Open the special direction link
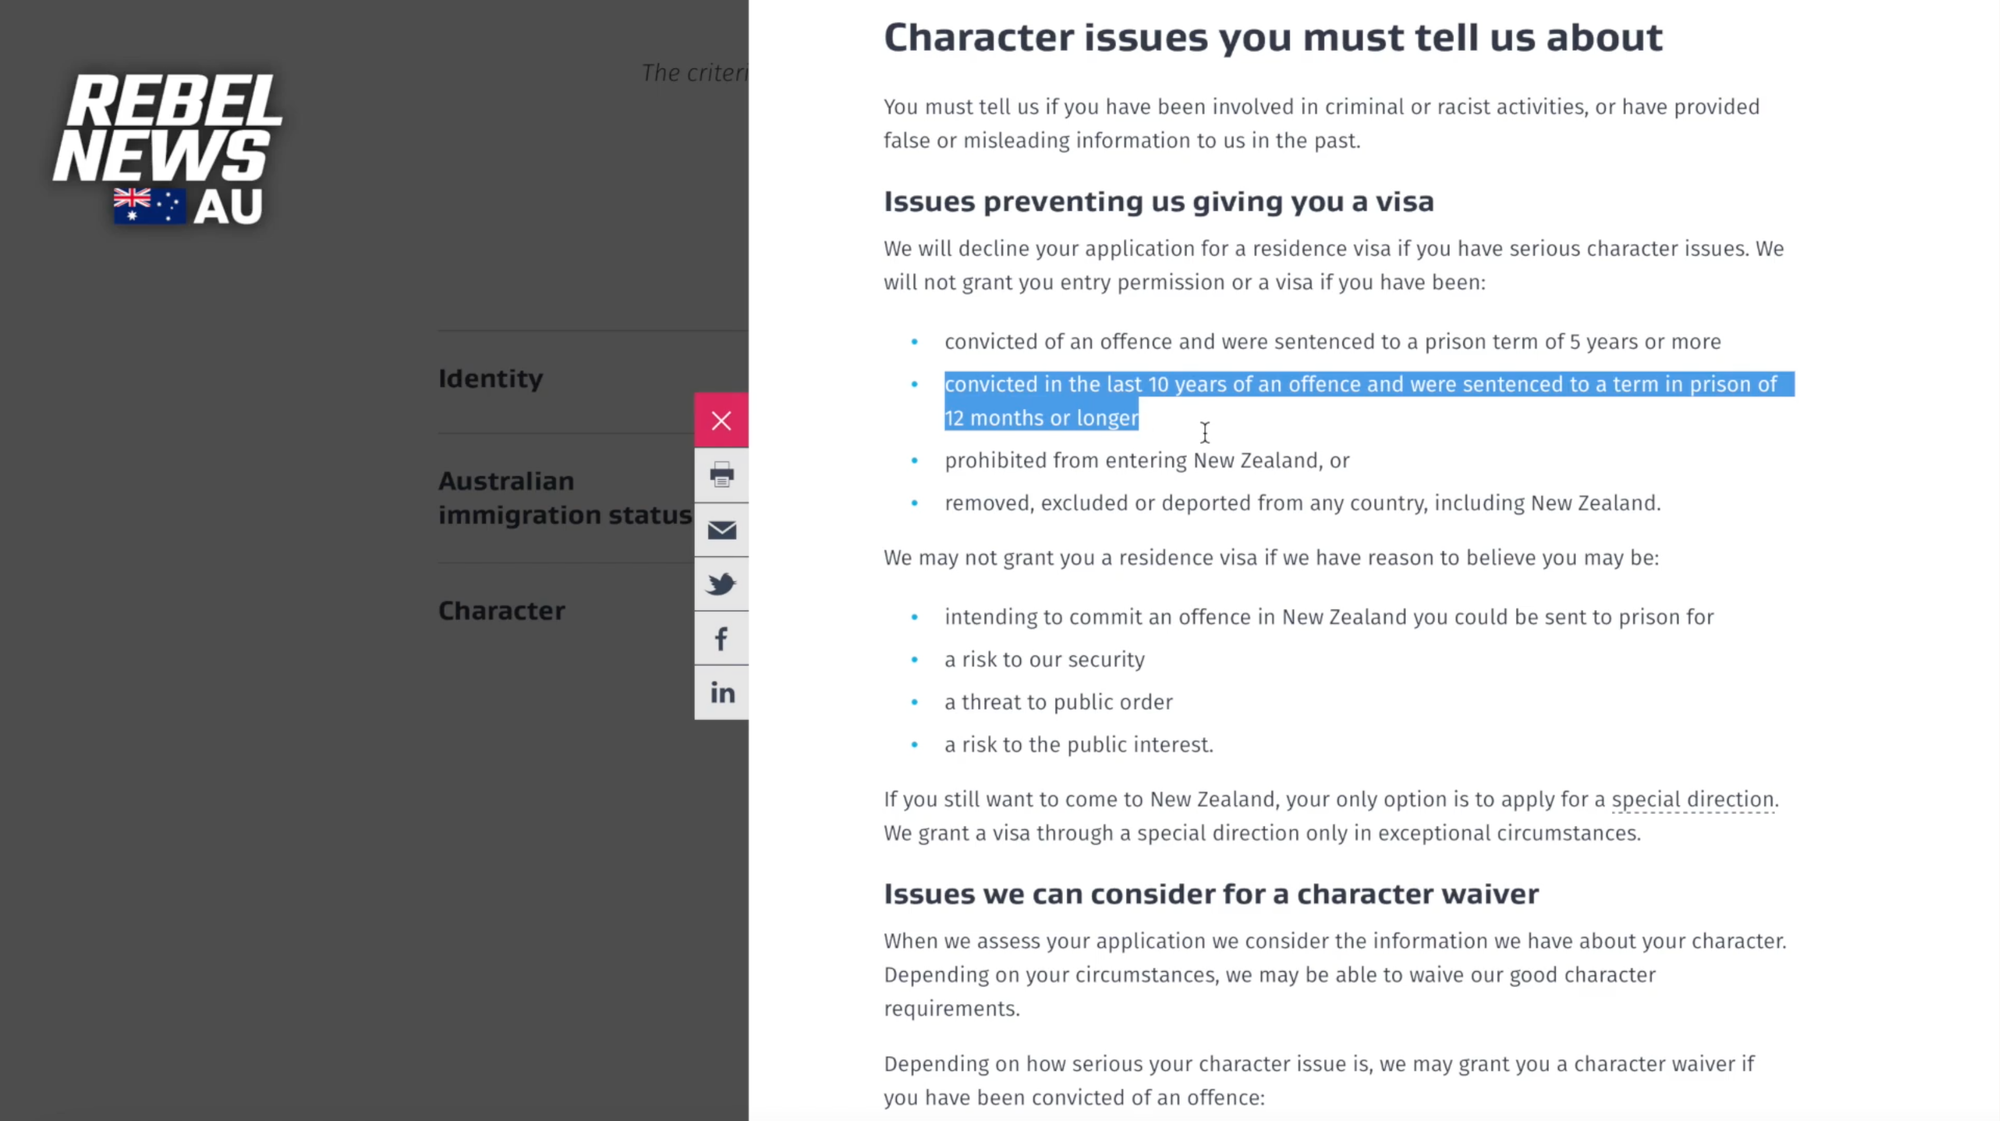Viewport: 2000px width, 1121px height. click(x=1692, y=799)
